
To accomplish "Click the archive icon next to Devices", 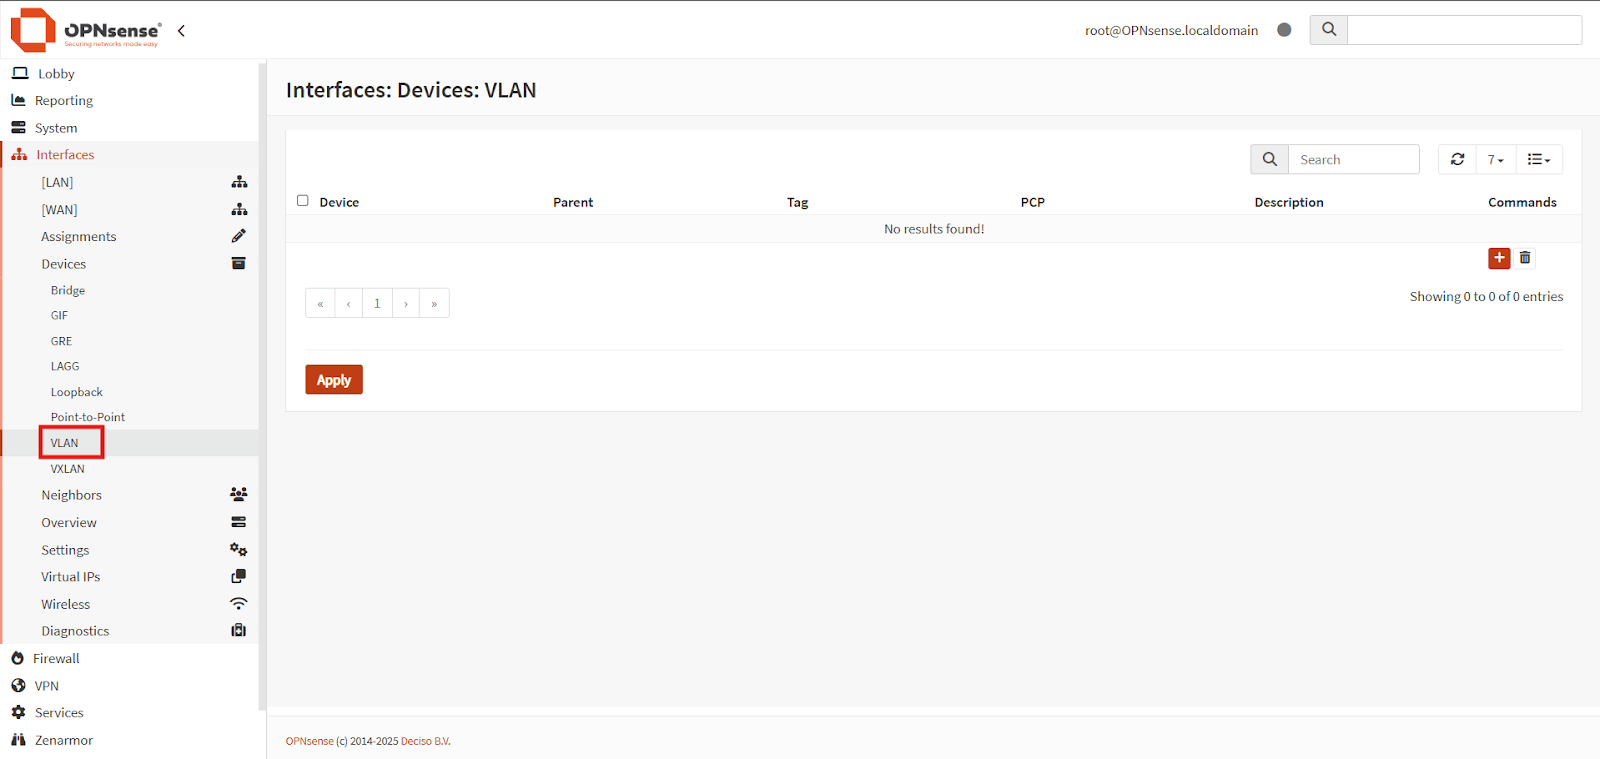I will [238, 263].
